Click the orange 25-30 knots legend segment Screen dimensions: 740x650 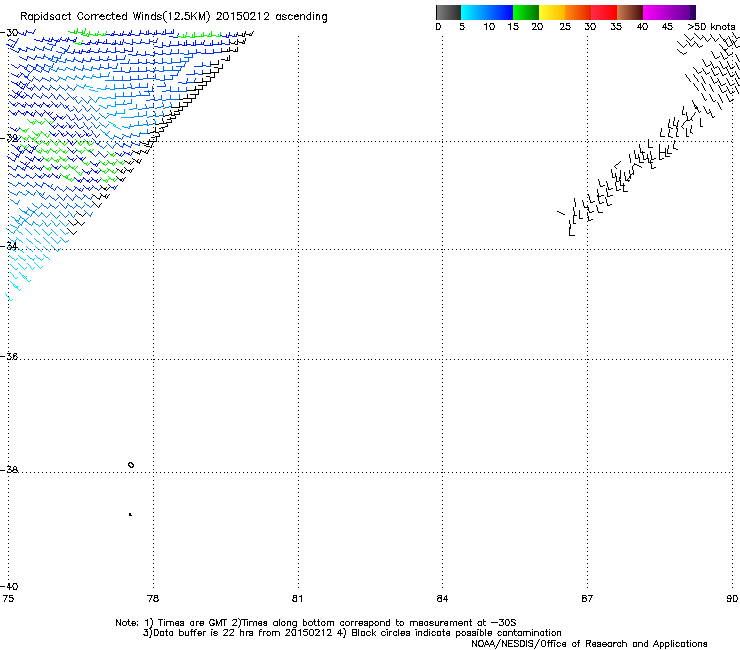click(578, 12)
